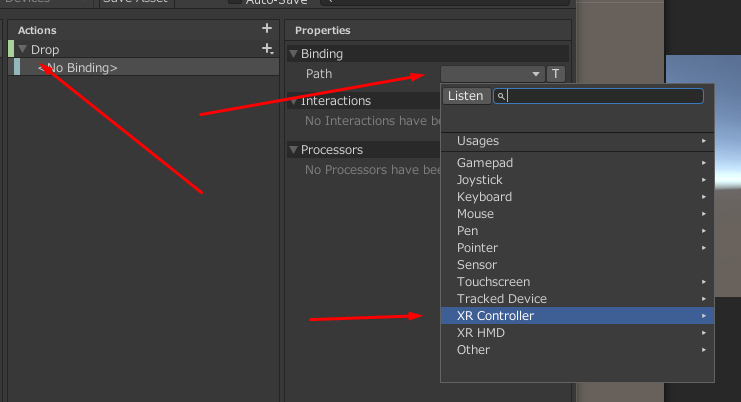Focus the binding search field
This screenshot has width=741, height=402.
598,96
